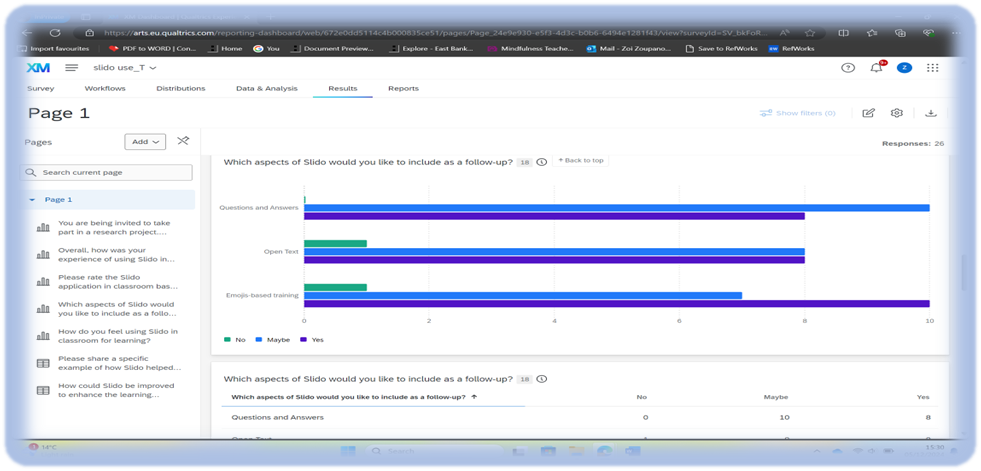Click the green No bar for Open Text

click(335, 243)
